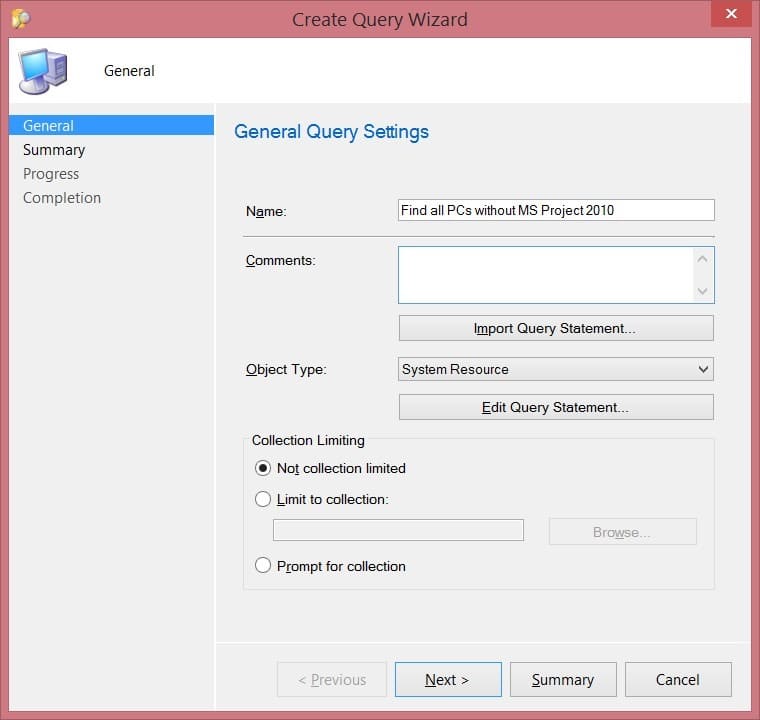Select Completion step in sidebar
760x720 pixels.
pyautogui.click(x=62, y=198)
